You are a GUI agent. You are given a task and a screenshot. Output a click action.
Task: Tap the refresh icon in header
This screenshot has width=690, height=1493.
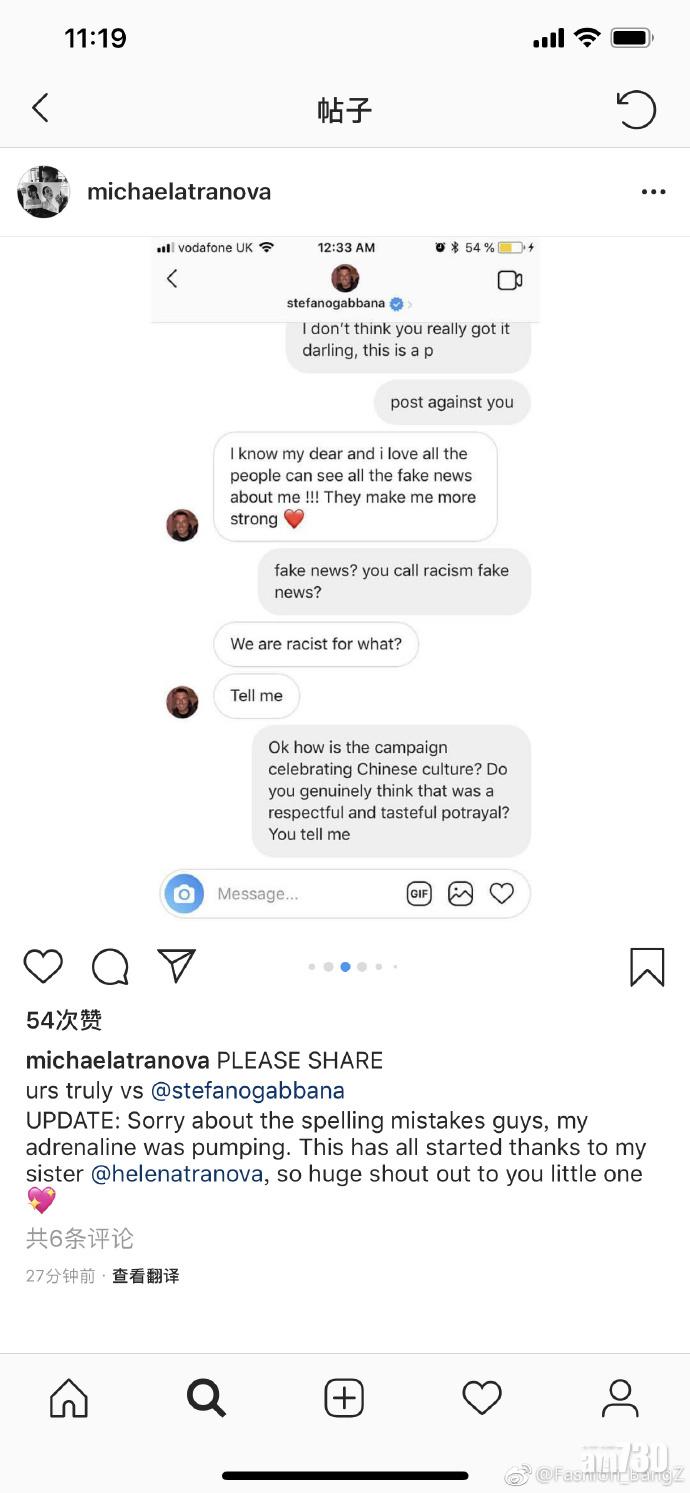[635, 109]
